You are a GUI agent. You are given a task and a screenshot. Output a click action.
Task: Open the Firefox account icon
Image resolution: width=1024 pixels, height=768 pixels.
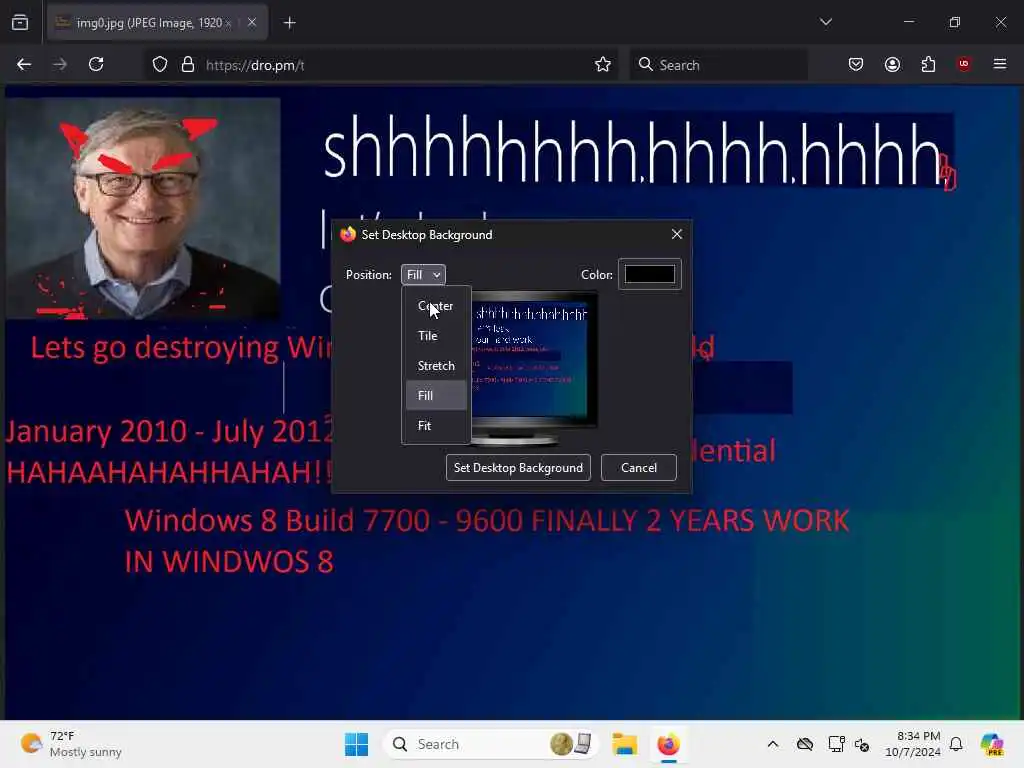pyautogui.click(x=892, y=64)
